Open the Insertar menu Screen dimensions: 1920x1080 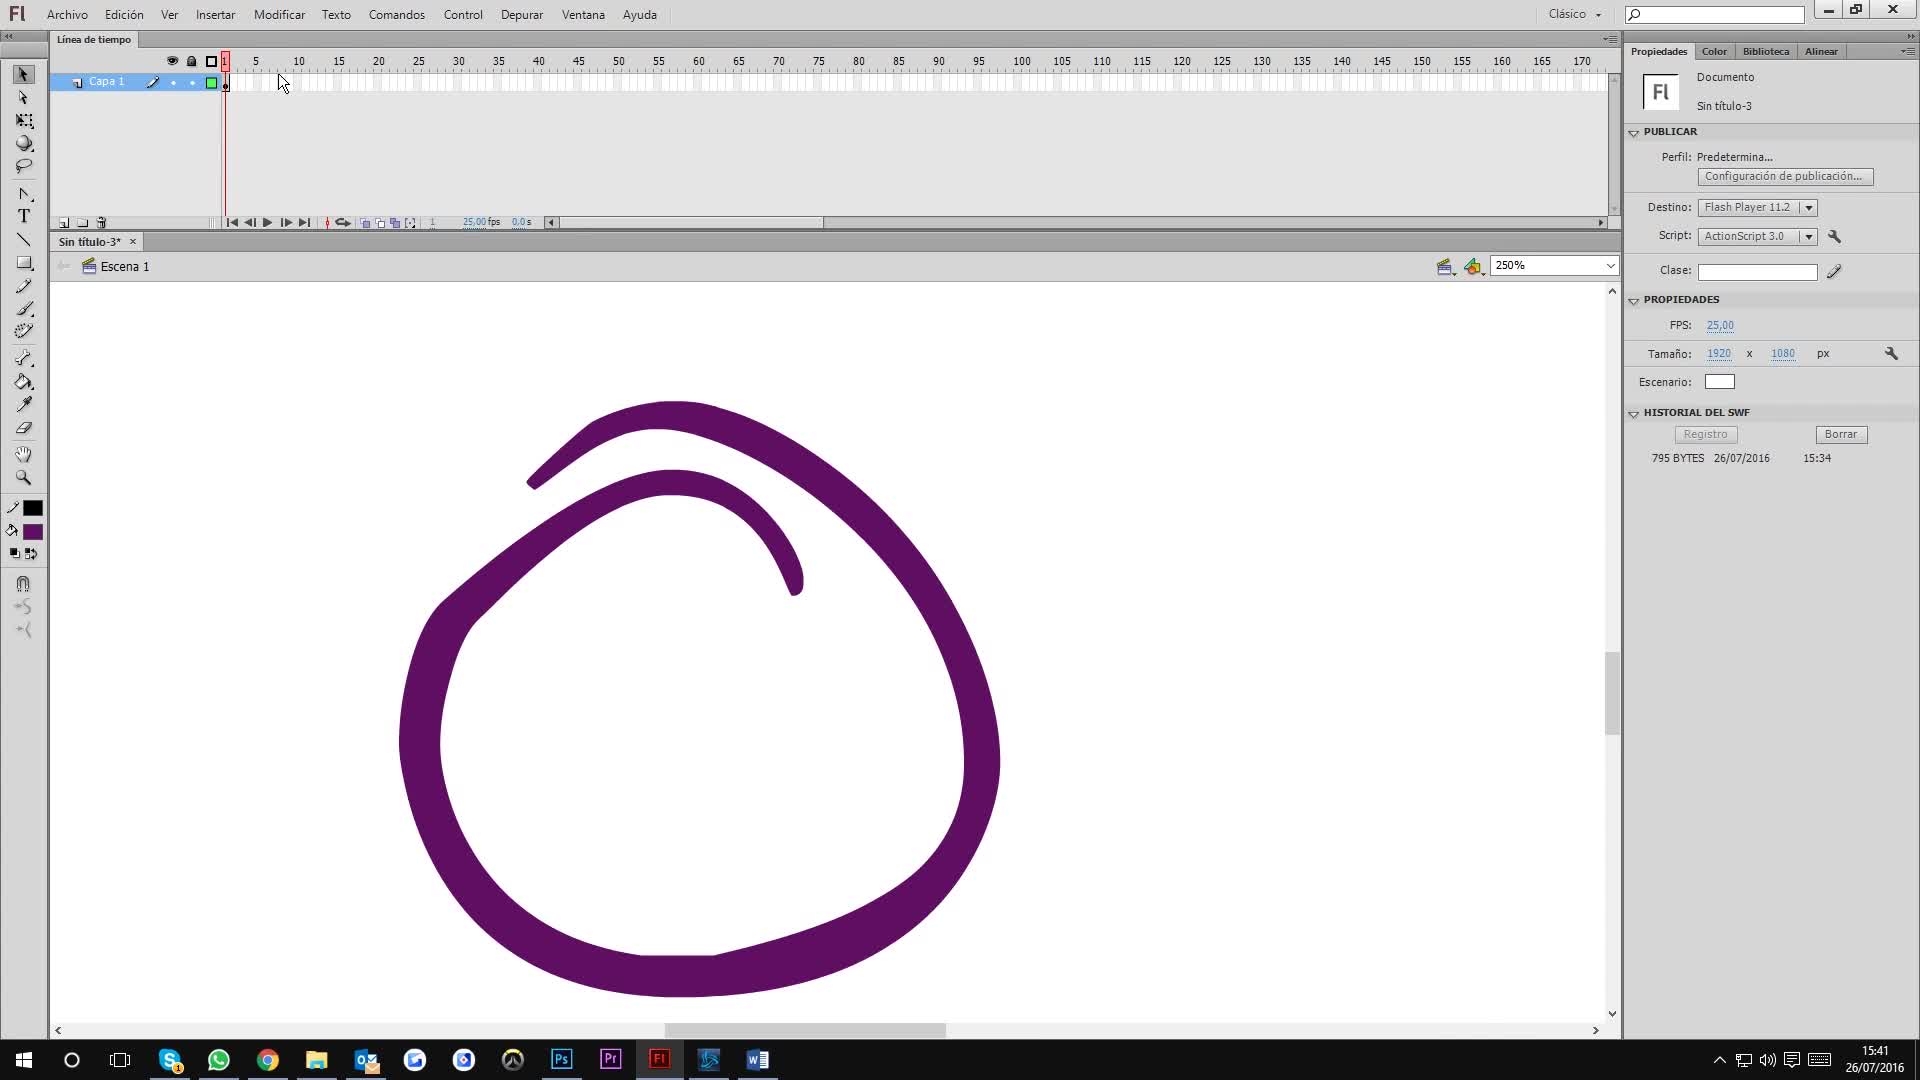[x=215, y=15]
